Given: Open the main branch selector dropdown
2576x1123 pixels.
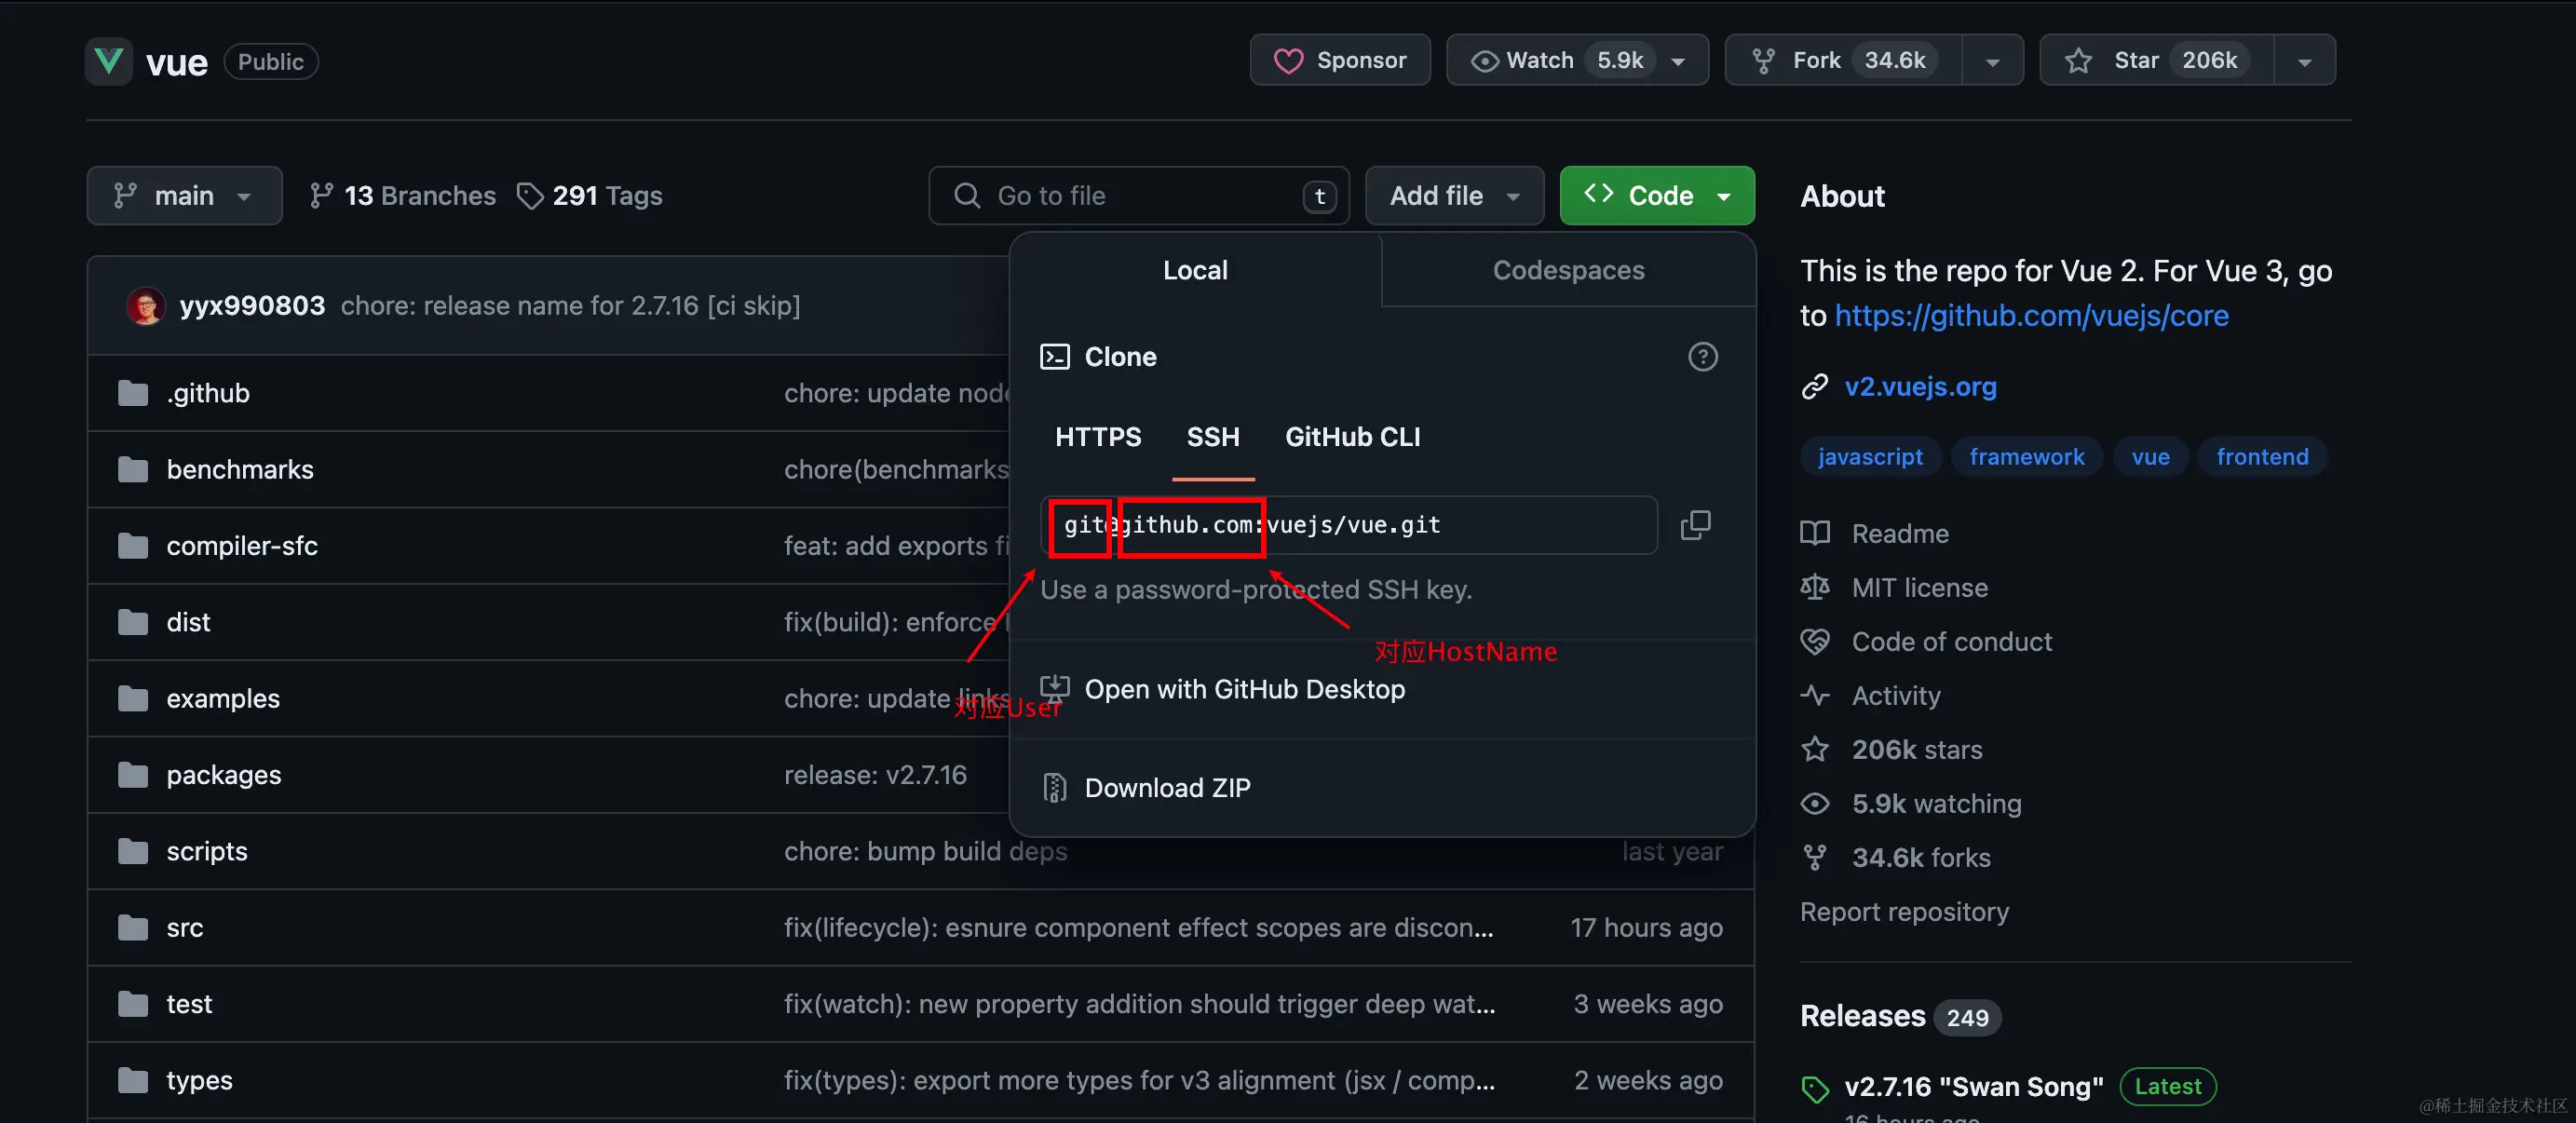Looking at the screenshot, I should pos(184,196).
